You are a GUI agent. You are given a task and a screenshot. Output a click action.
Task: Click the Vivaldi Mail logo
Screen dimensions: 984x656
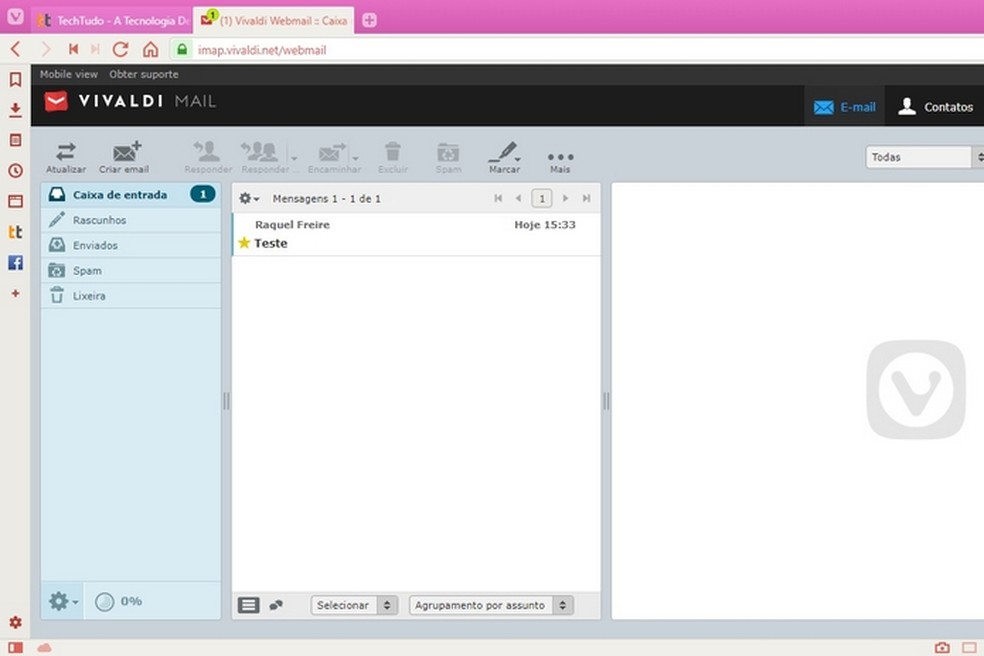(130, 101)
